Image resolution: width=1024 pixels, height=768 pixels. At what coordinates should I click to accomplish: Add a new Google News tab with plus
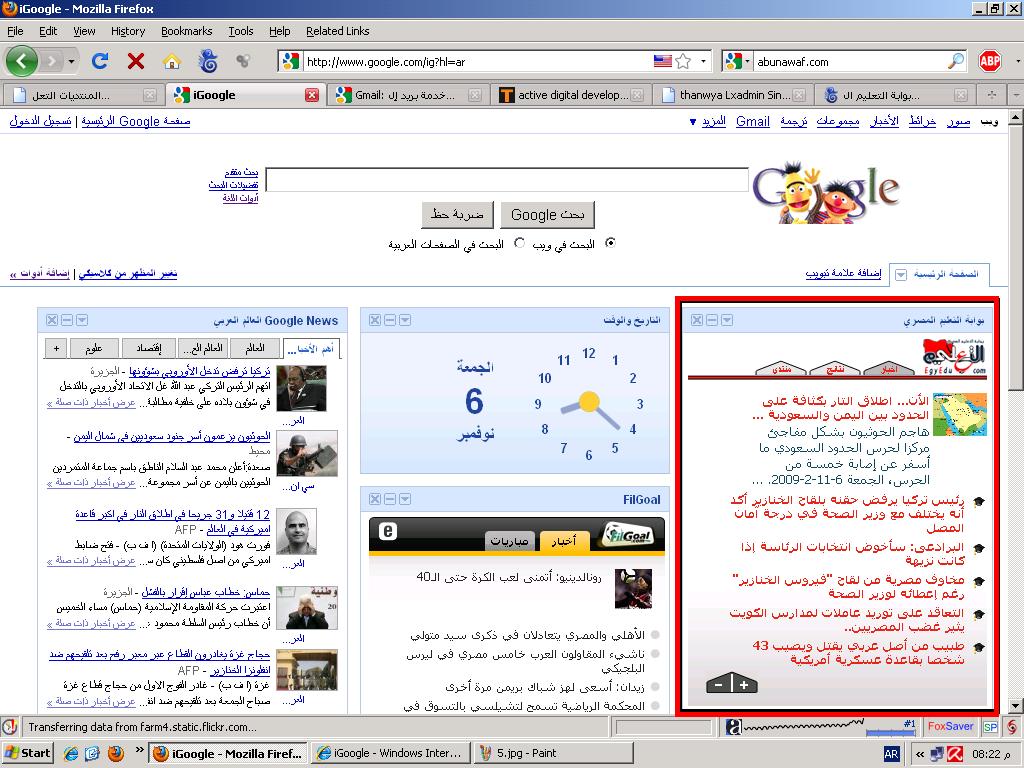(56, 348)
